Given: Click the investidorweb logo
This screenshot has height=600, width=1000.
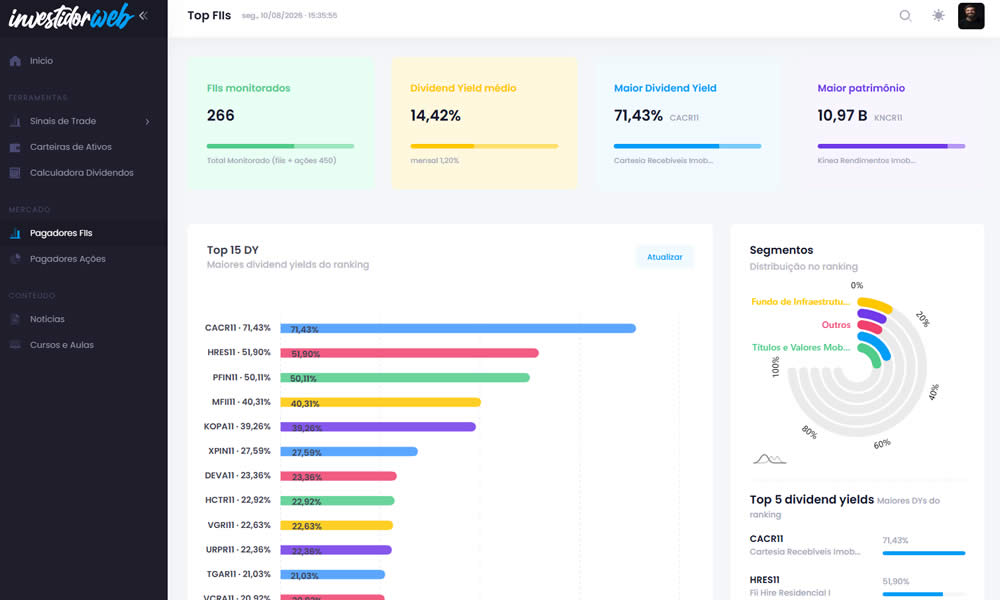Looking at the screenshot, I should point(70,17).
